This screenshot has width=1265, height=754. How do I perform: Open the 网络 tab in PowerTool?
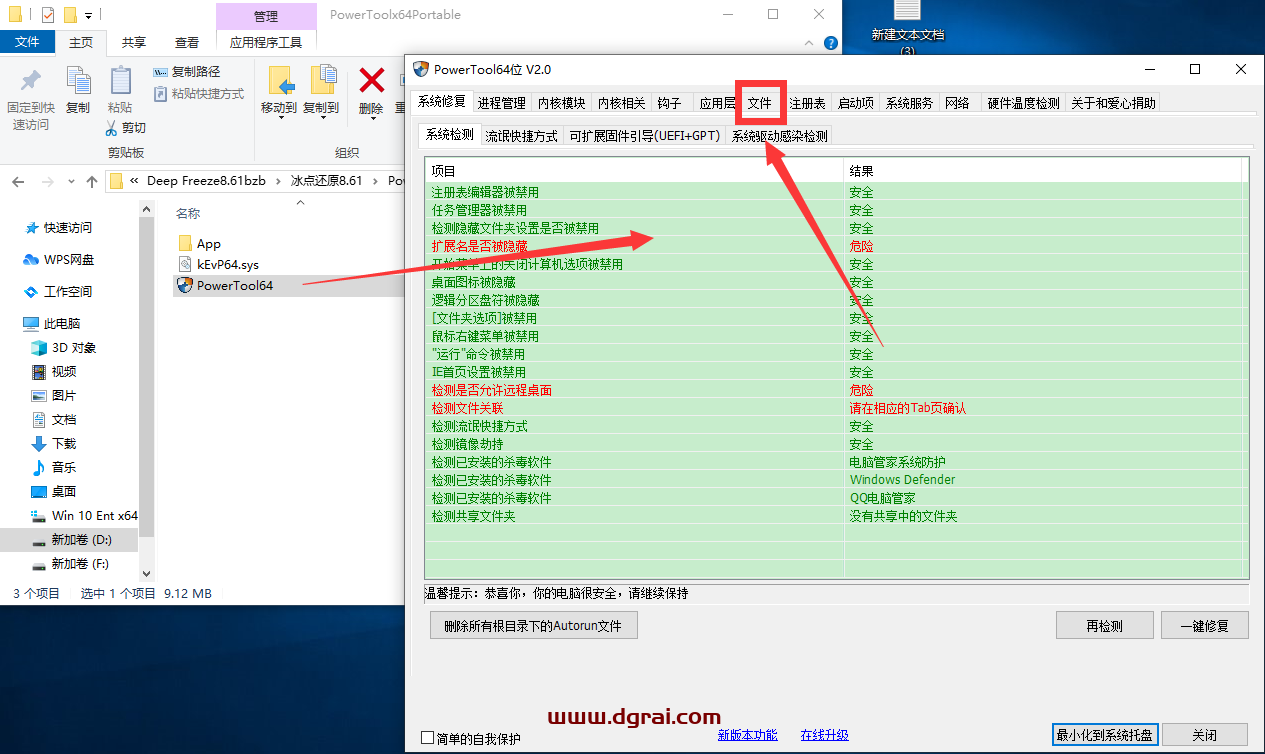coord(957,103)
